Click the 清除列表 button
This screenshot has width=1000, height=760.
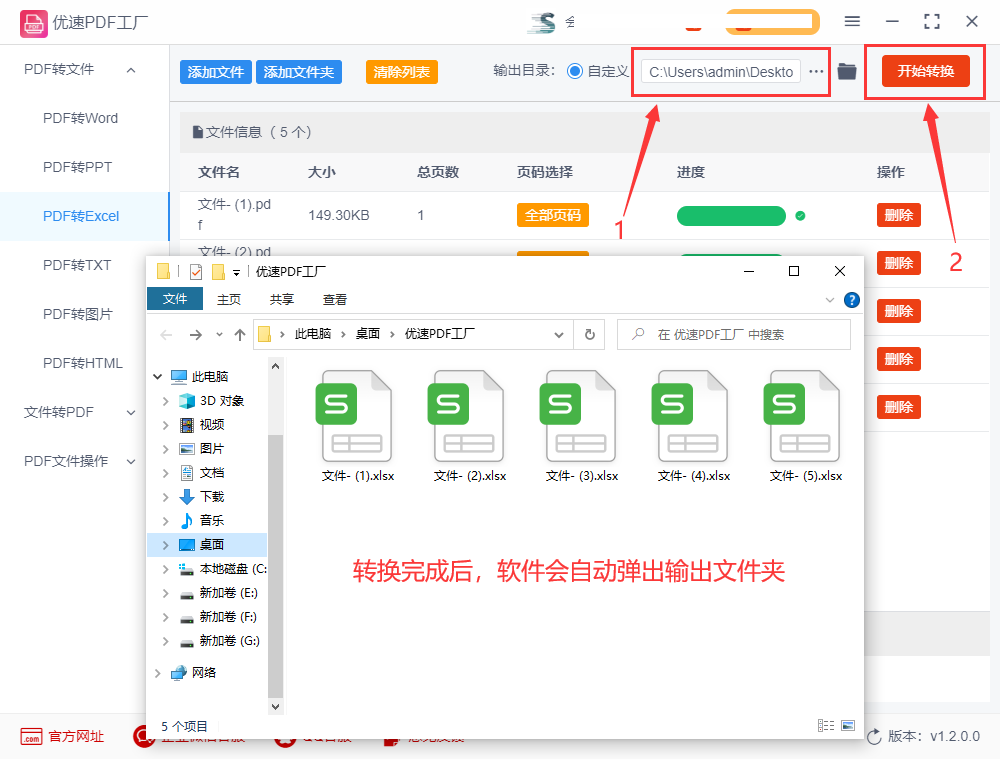pos(402,72)
